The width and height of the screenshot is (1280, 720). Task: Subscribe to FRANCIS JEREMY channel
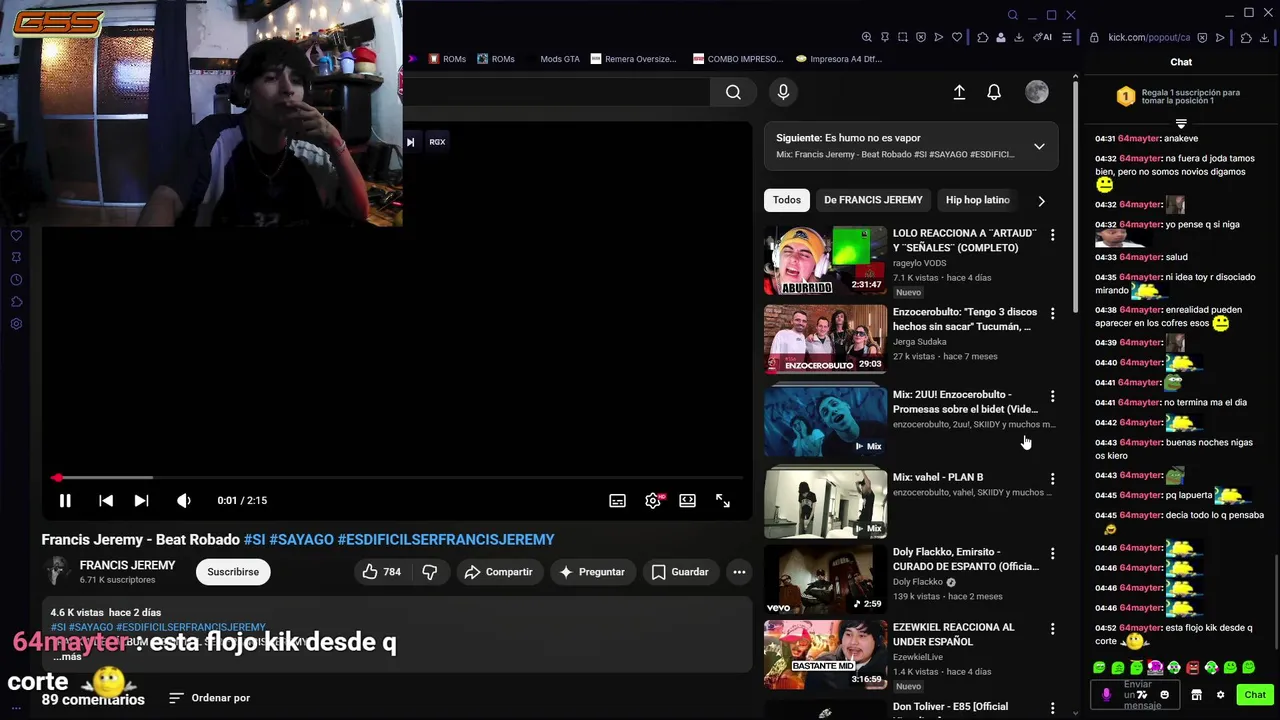(x=233, y=572)
